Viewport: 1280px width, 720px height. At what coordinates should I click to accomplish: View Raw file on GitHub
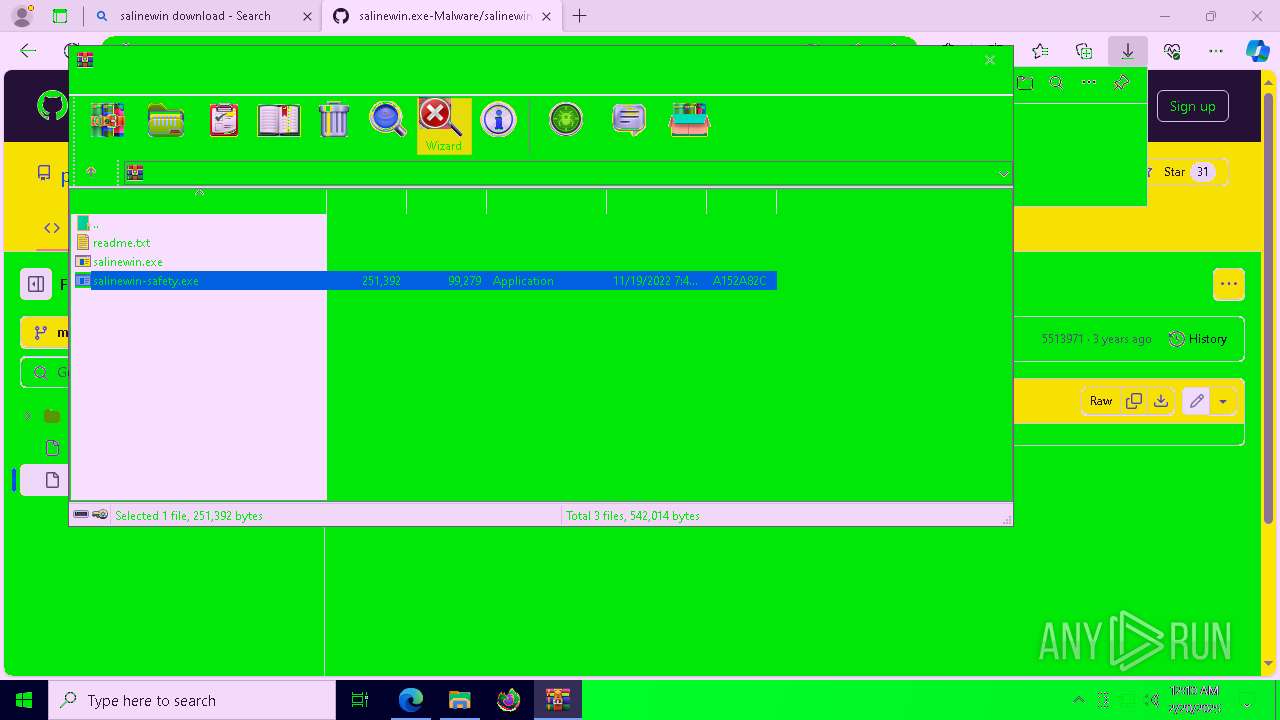click(x=1101, y=401)
